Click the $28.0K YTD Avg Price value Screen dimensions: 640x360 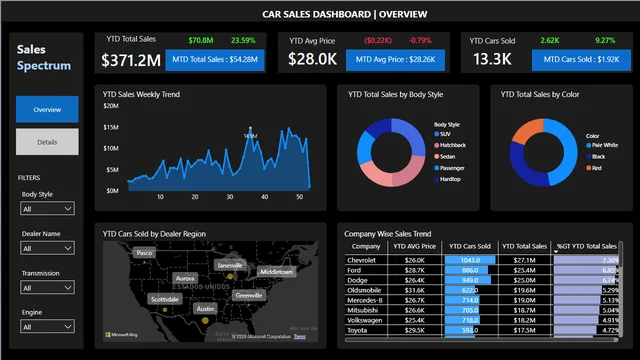click(313, 59)
